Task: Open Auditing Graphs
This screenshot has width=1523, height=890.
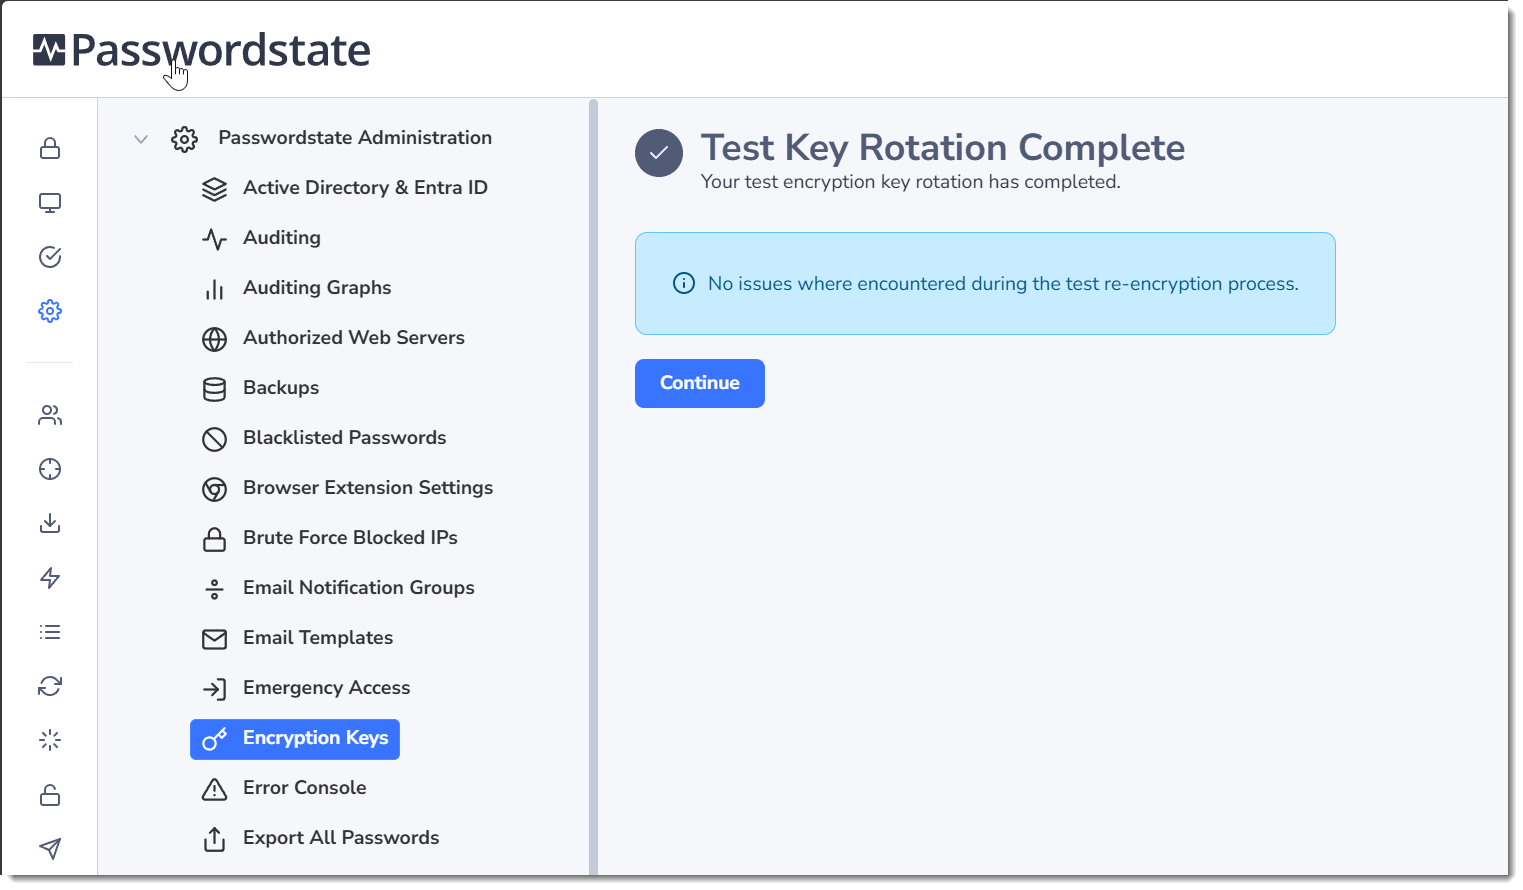Action: (317, 288)
